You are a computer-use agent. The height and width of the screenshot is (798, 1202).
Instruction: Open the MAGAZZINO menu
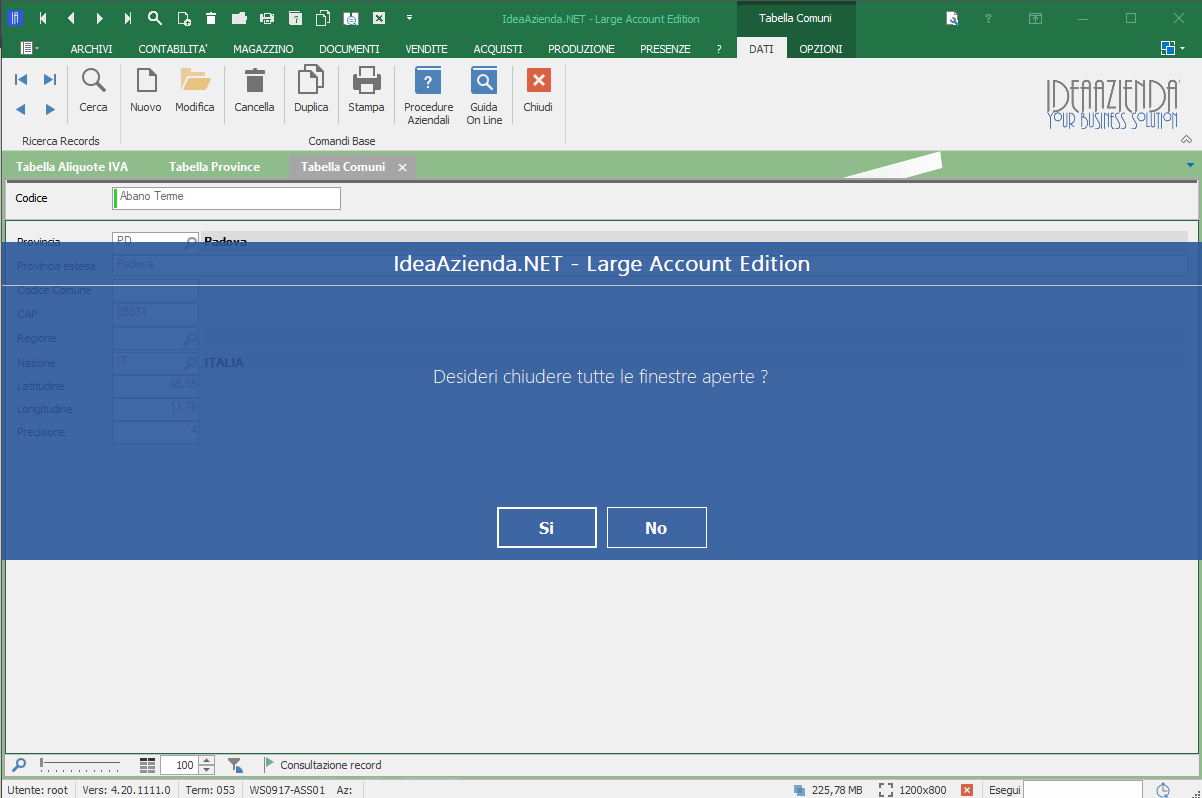click(263, 49)
